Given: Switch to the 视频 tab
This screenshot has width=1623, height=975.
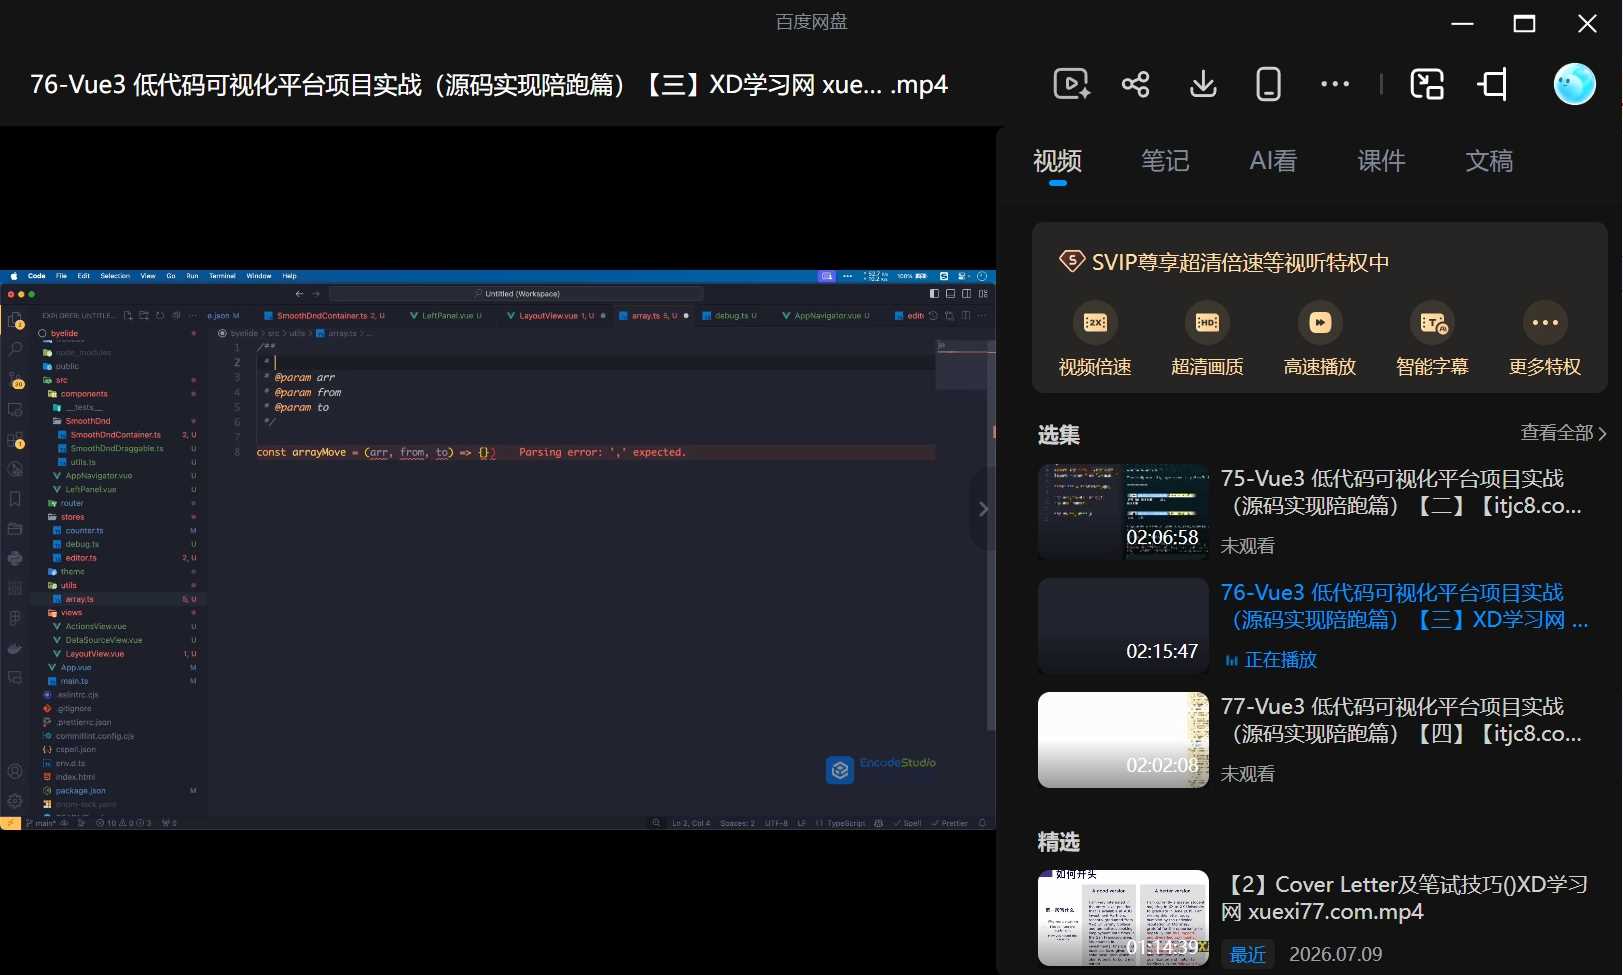Looking at the screenshot, I should (x=1057, y=161).
